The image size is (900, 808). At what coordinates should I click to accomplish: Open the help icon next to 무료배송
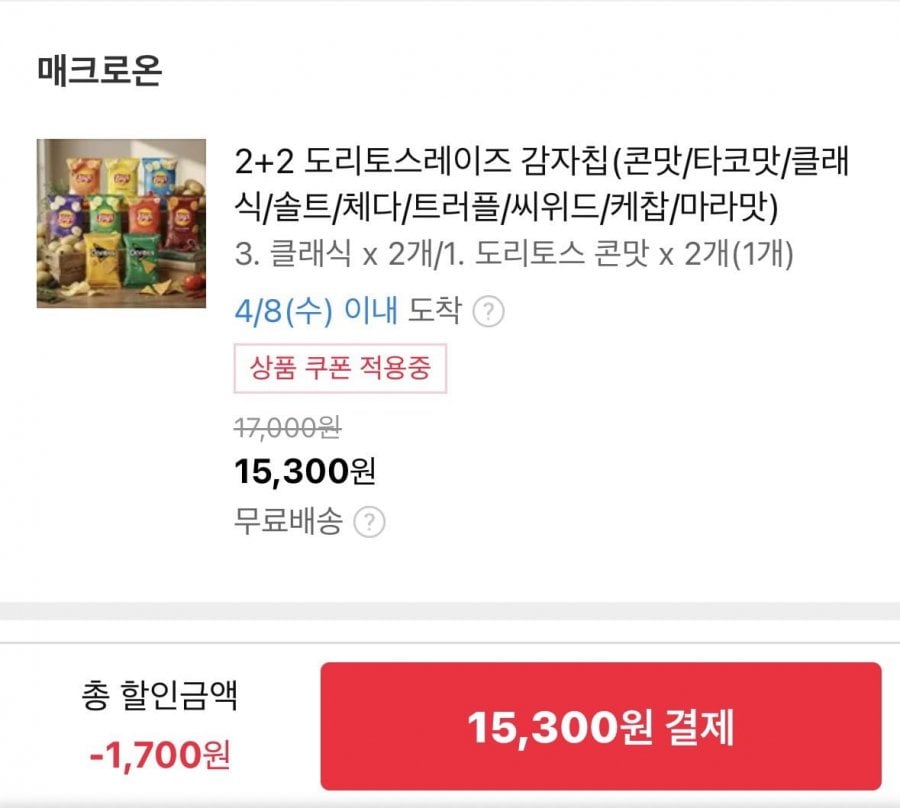pyautogui.click(x=370, y=522)
